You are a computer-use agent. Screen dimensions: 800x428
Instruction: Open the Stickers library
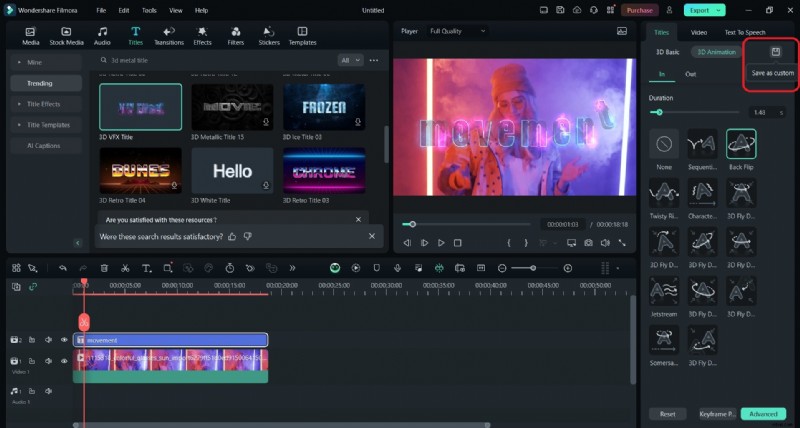[268, 36]
